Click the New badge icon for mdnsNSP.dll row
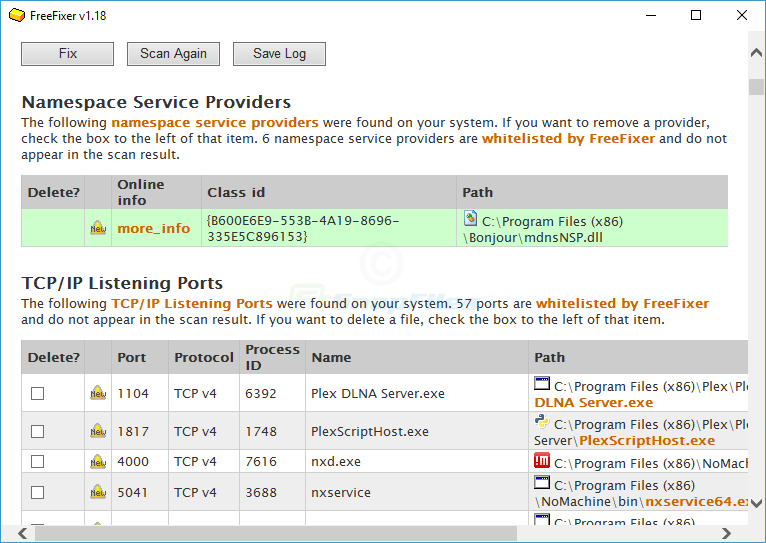Screen dimensions: 766x543 pos(98,228)
